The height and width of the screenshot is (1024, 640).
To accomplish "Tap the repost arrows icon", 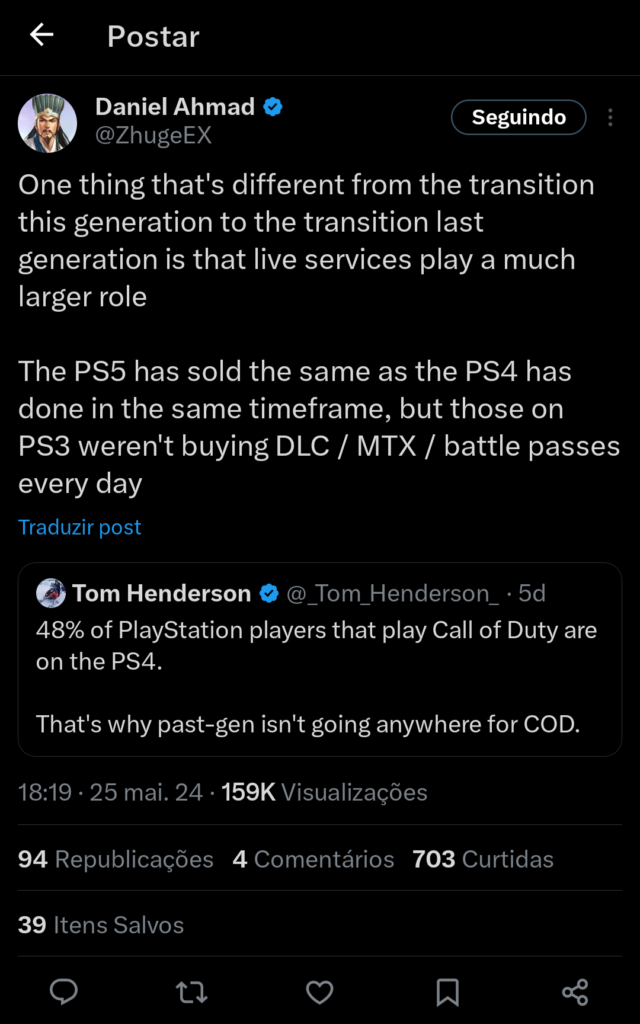I will pos(191,991).
